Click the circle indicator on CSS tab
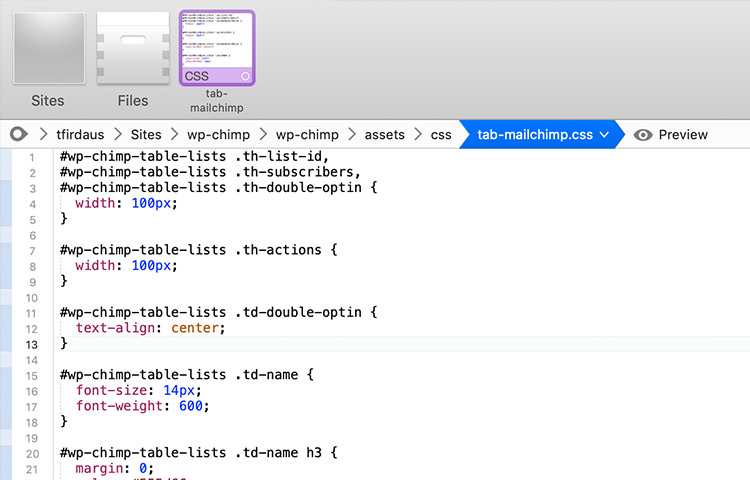 244,76
